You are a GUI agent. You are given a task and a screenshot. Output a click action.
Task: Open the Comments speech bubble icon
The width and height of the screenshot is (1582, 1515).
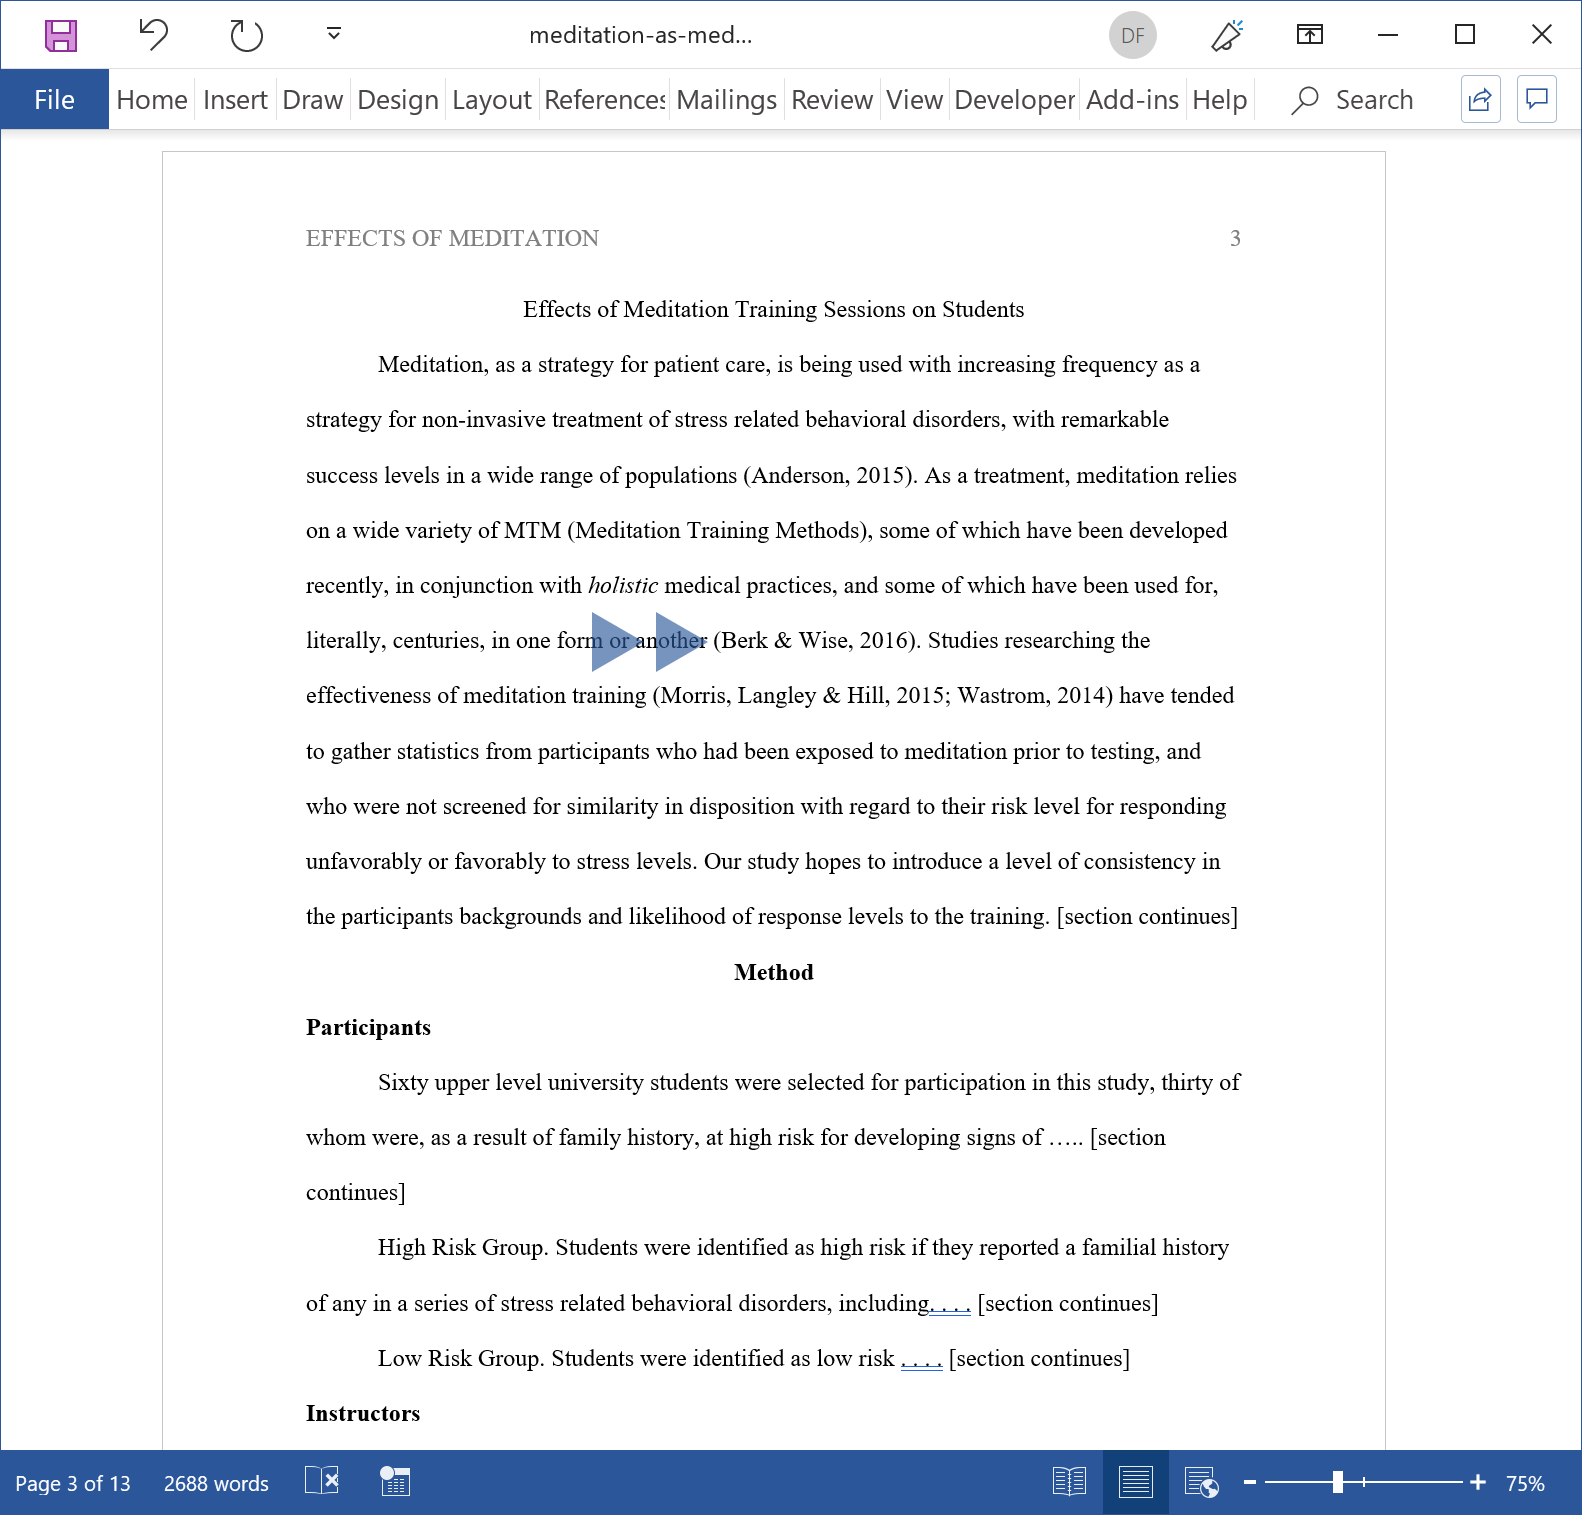pos(1536,99)
